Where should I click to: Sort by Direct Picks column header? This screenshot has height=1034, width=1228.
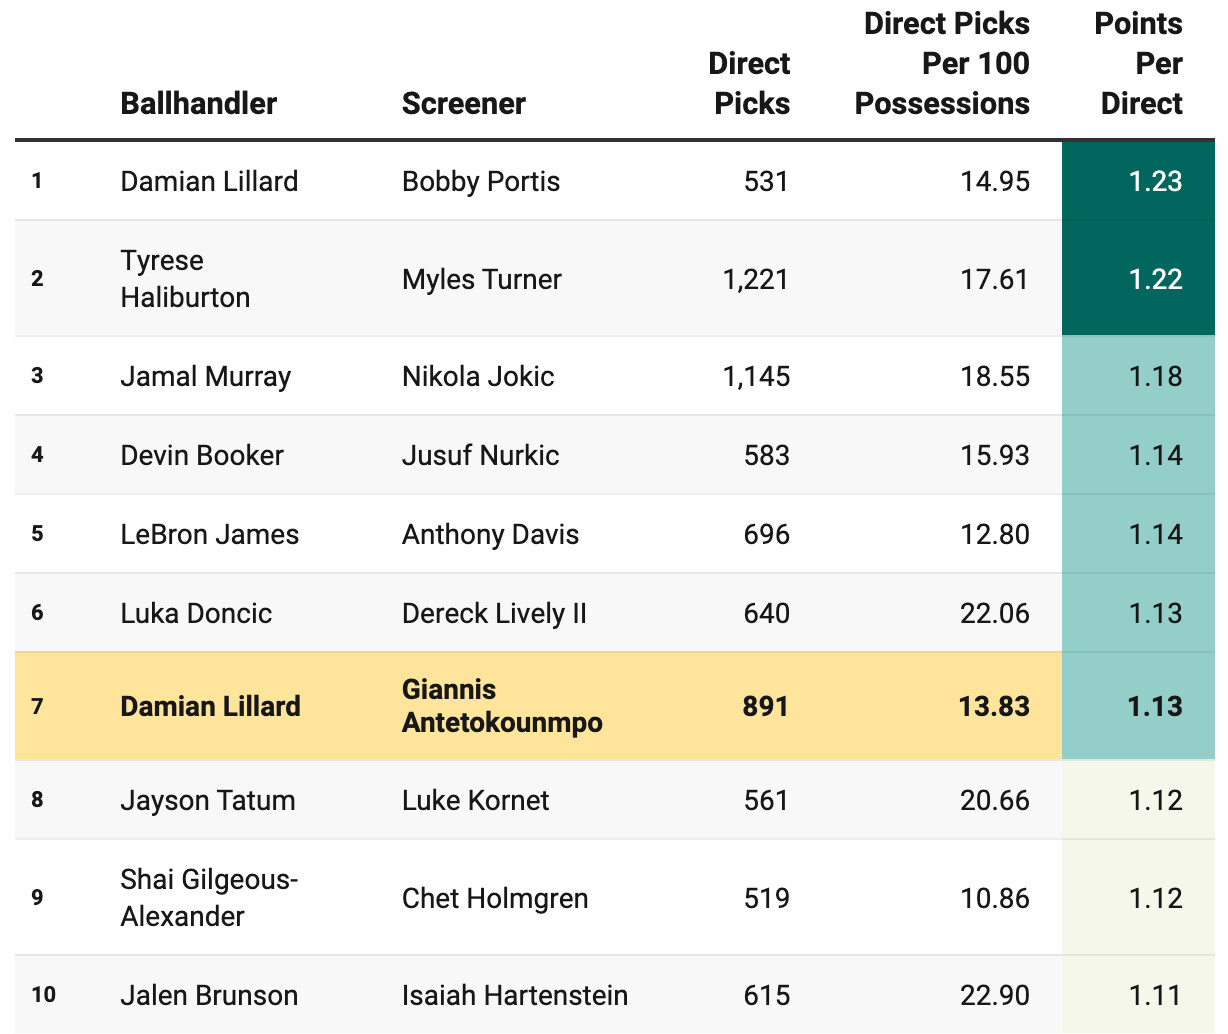pyautogui.click(x=750, y=83)
